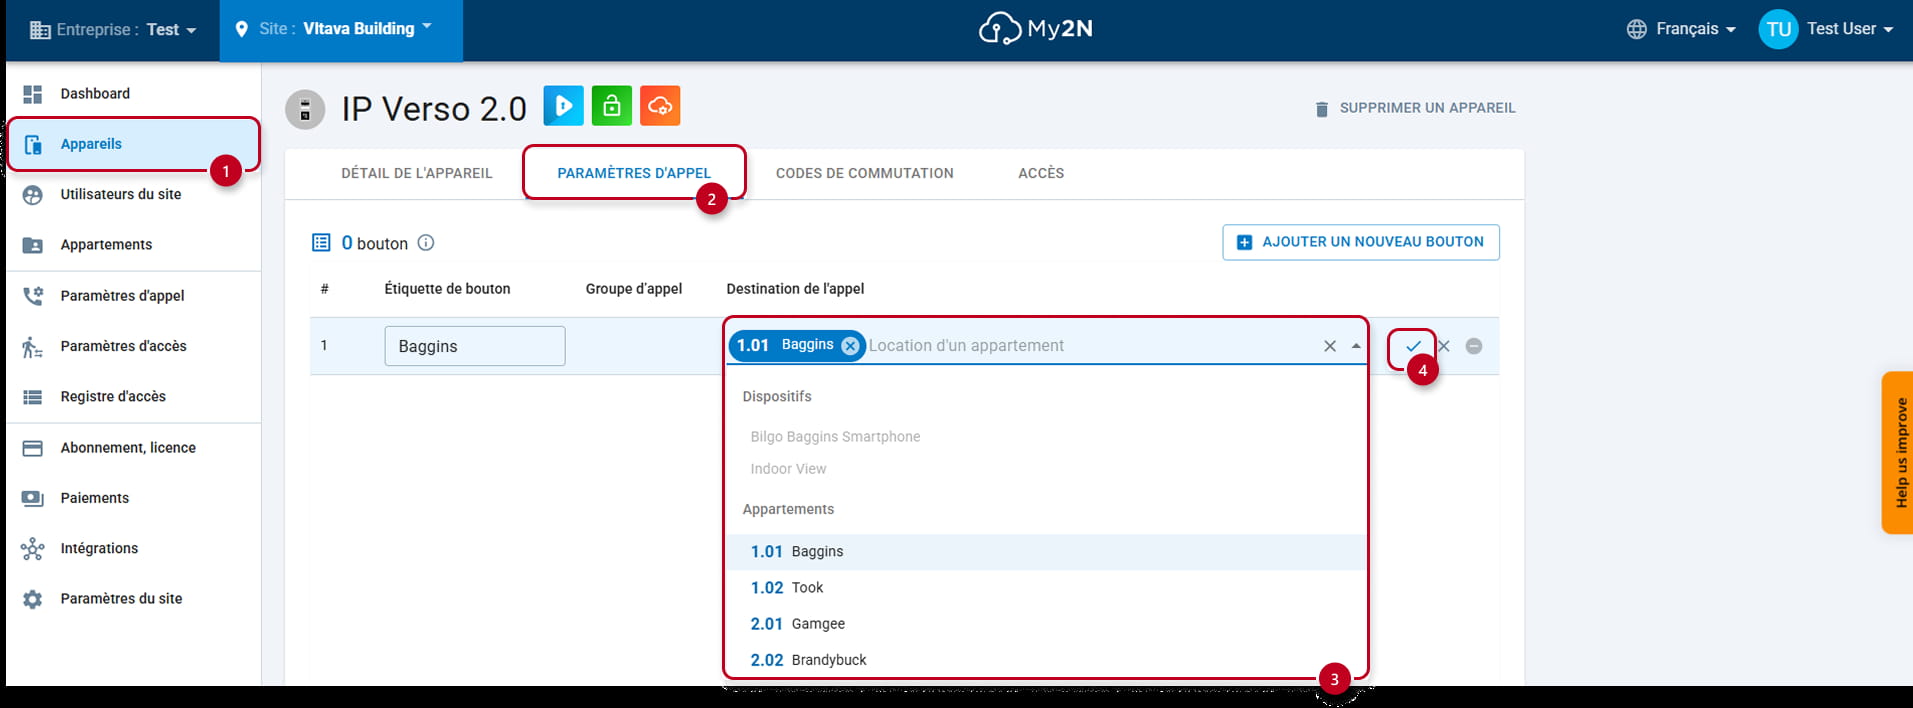Open Abonnement, licence in the sidebar
Viewport: 1913px width, 708px height.
click(x=133, y=448)
